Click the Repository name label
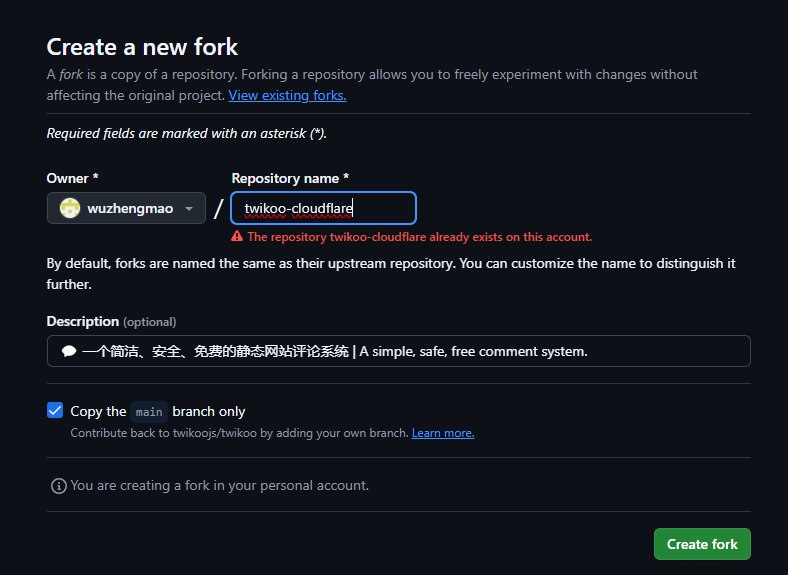The image size is (788, 575). 290,178
